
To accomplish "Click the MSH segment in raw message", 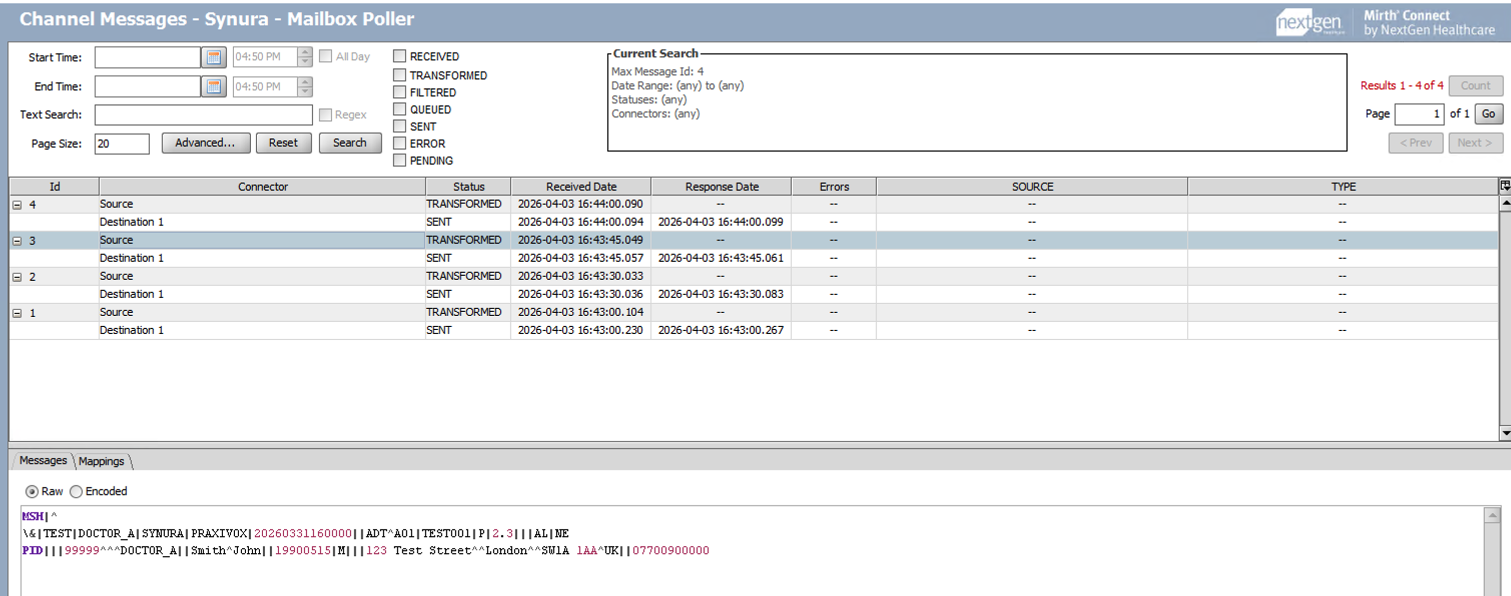I will [x=32, y=516].
